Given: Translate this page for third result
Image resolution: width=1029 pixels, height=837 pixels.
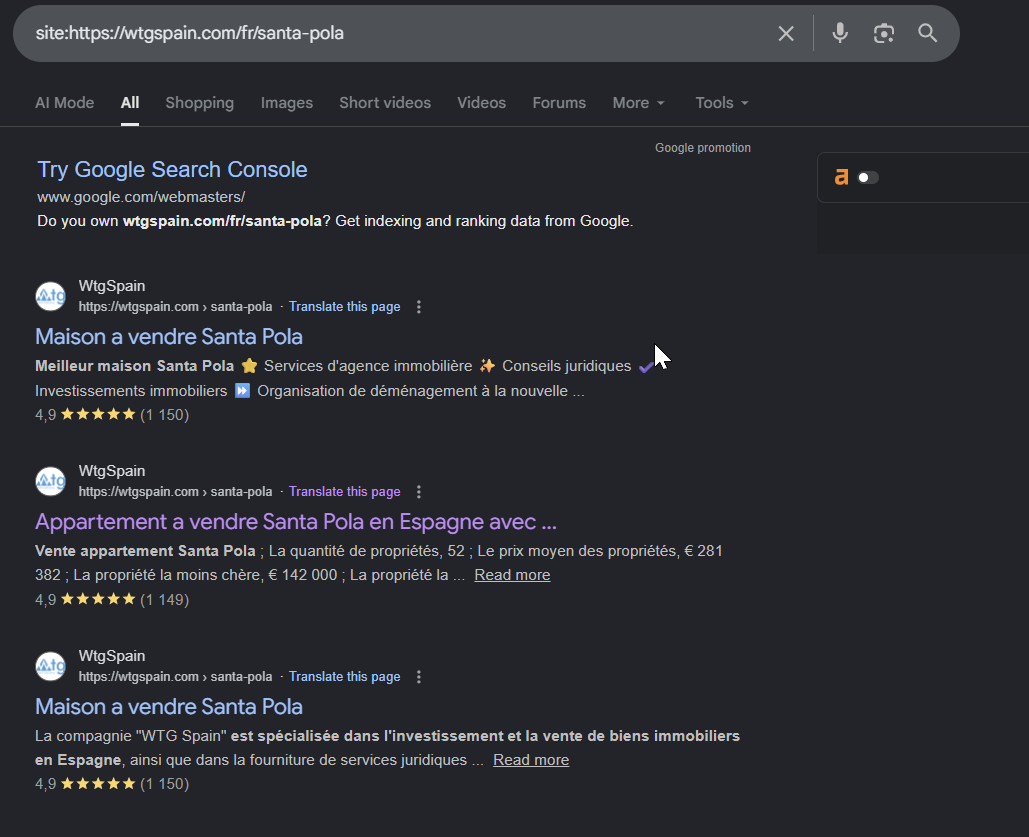Looking at the screenshot, I should 345,677.
